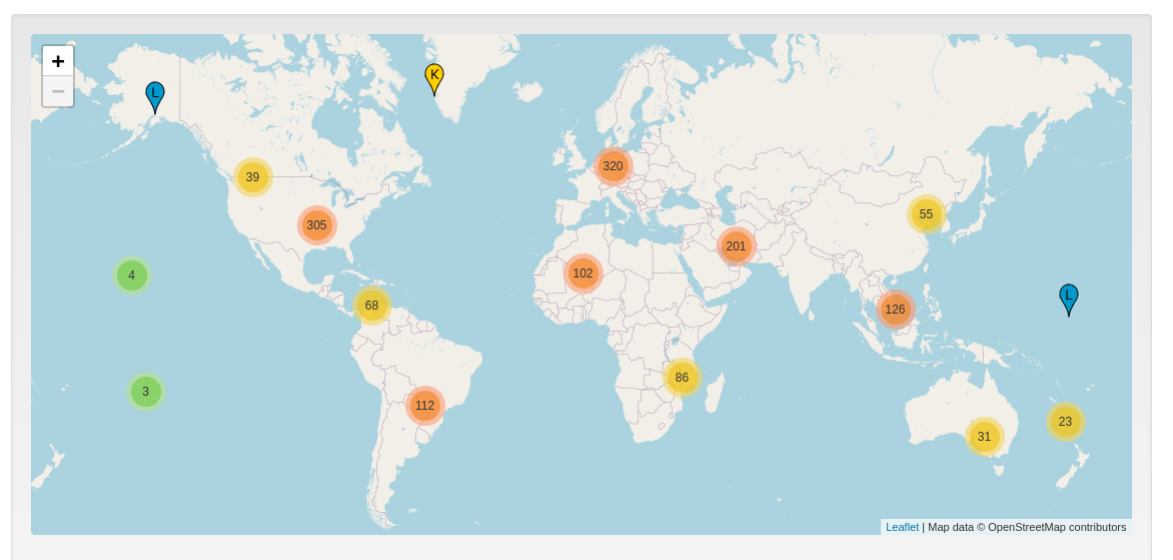Expand the 112 cluster in South America
The height and width of the screenshot is (560, 1173).
425,405
